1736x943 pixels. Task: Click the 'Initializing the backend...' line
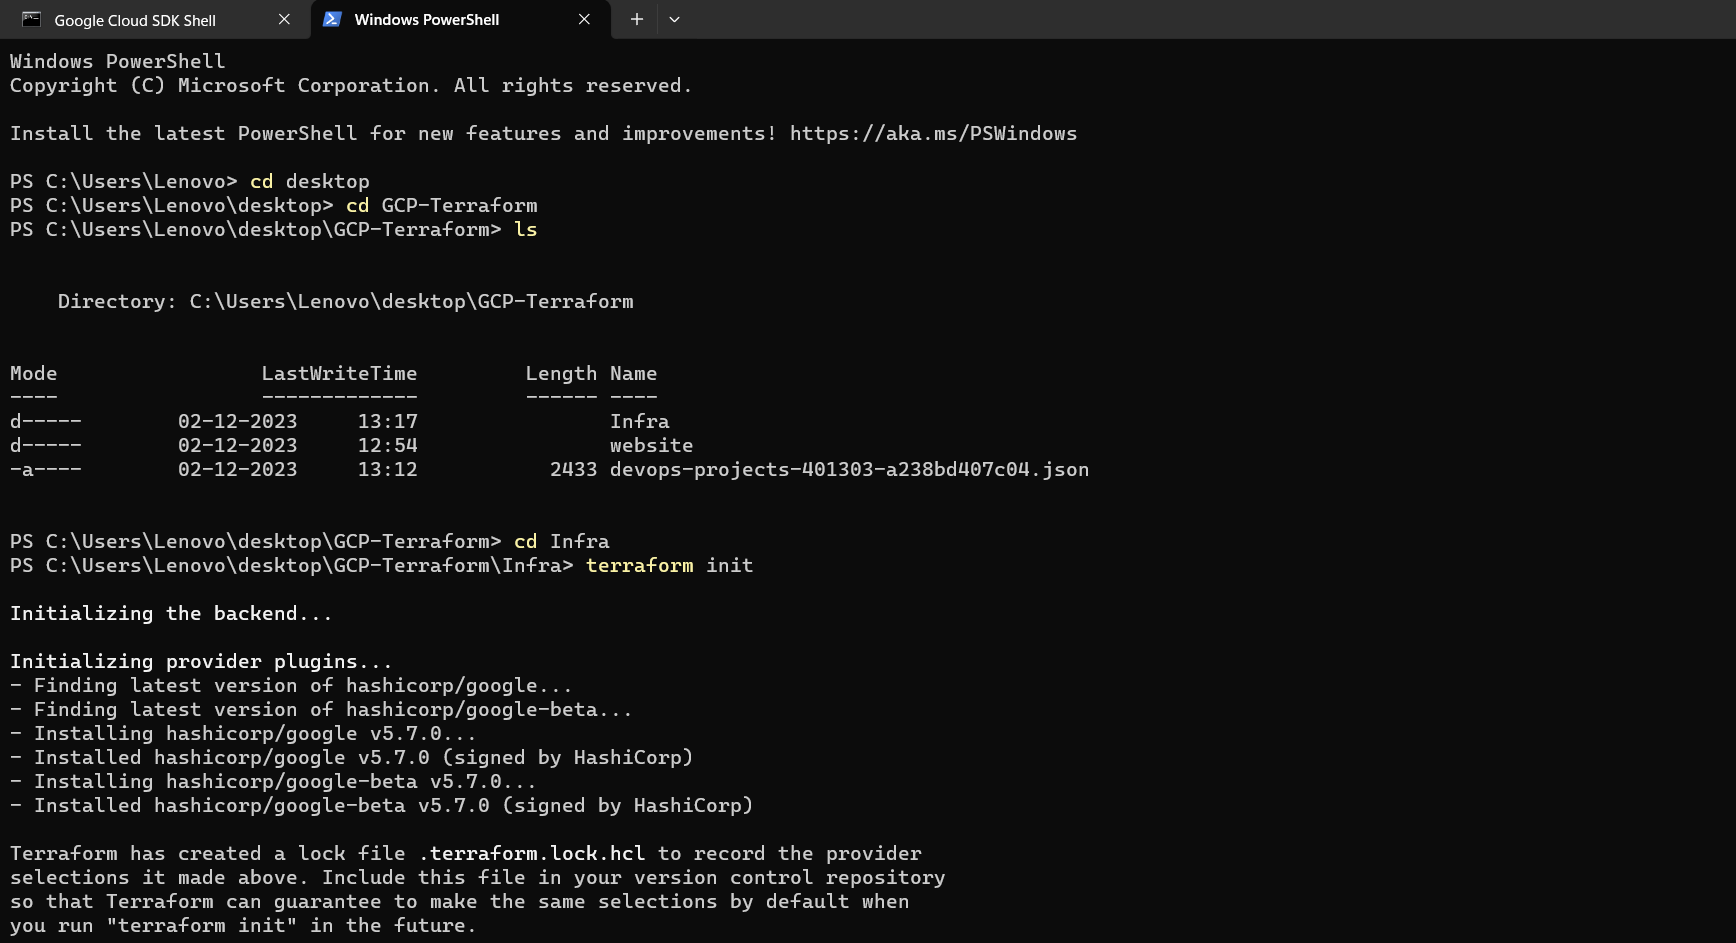point(171,614)
